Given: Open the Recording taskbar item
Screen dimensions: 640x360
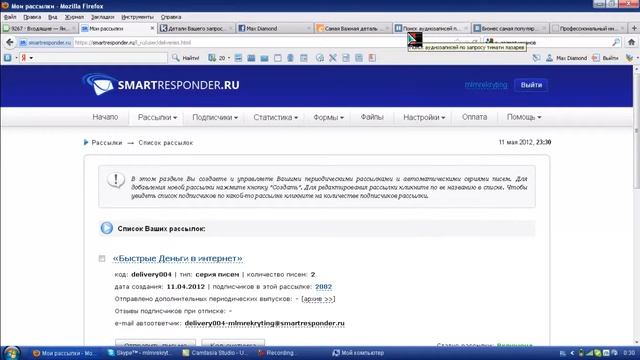Looking at the screenshot, I should click(277, 353).
